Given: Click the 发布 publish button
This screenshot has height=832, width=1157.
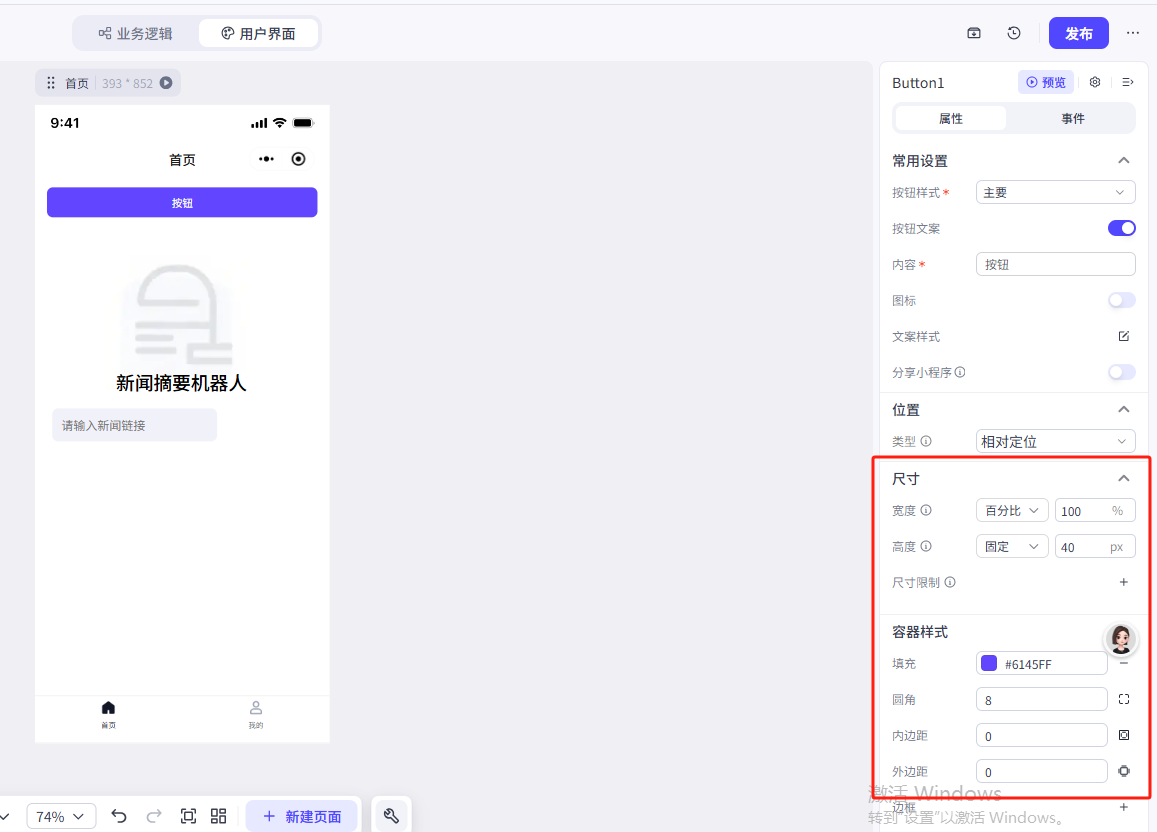Looking at the screenshot, I should pos(1078,33).
